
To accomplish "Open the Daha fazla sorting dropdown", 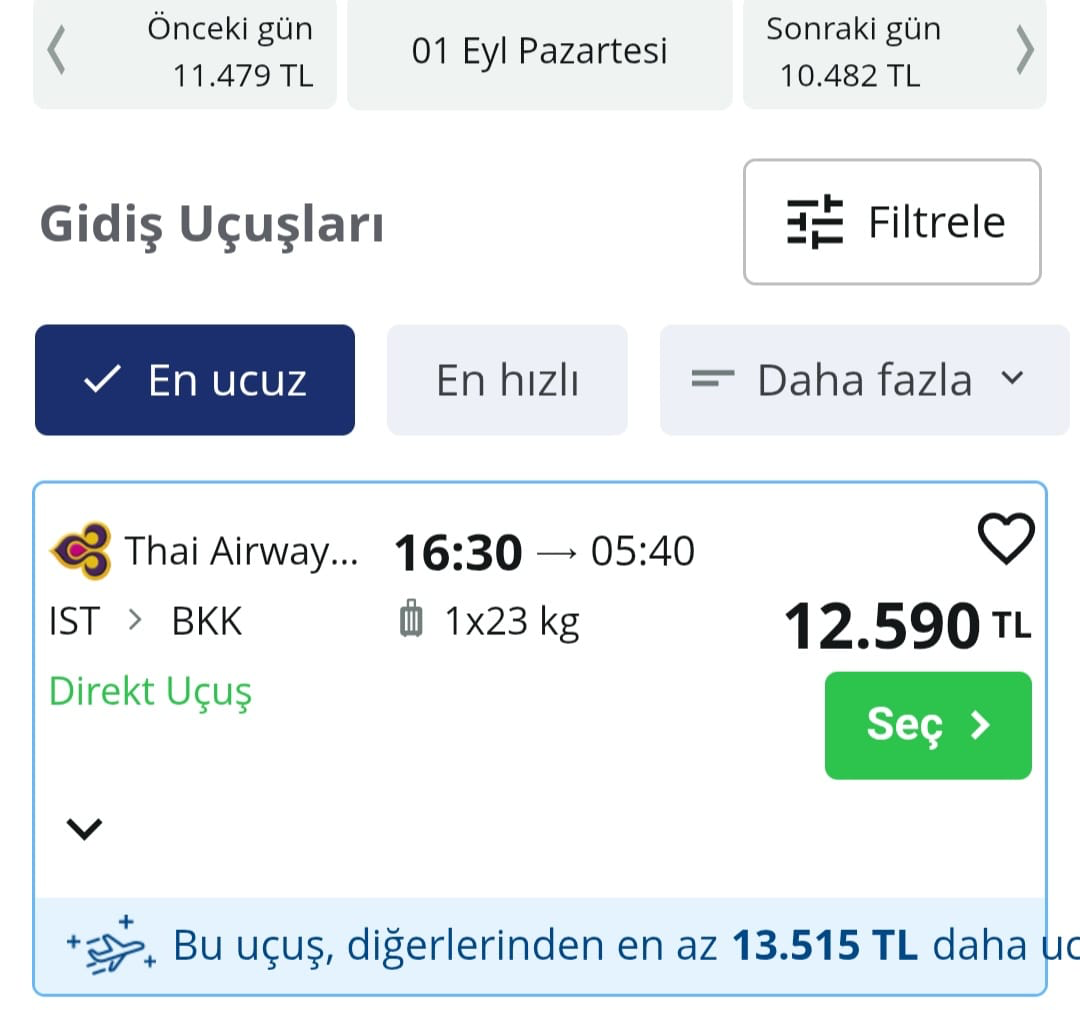I will point(864,380).
